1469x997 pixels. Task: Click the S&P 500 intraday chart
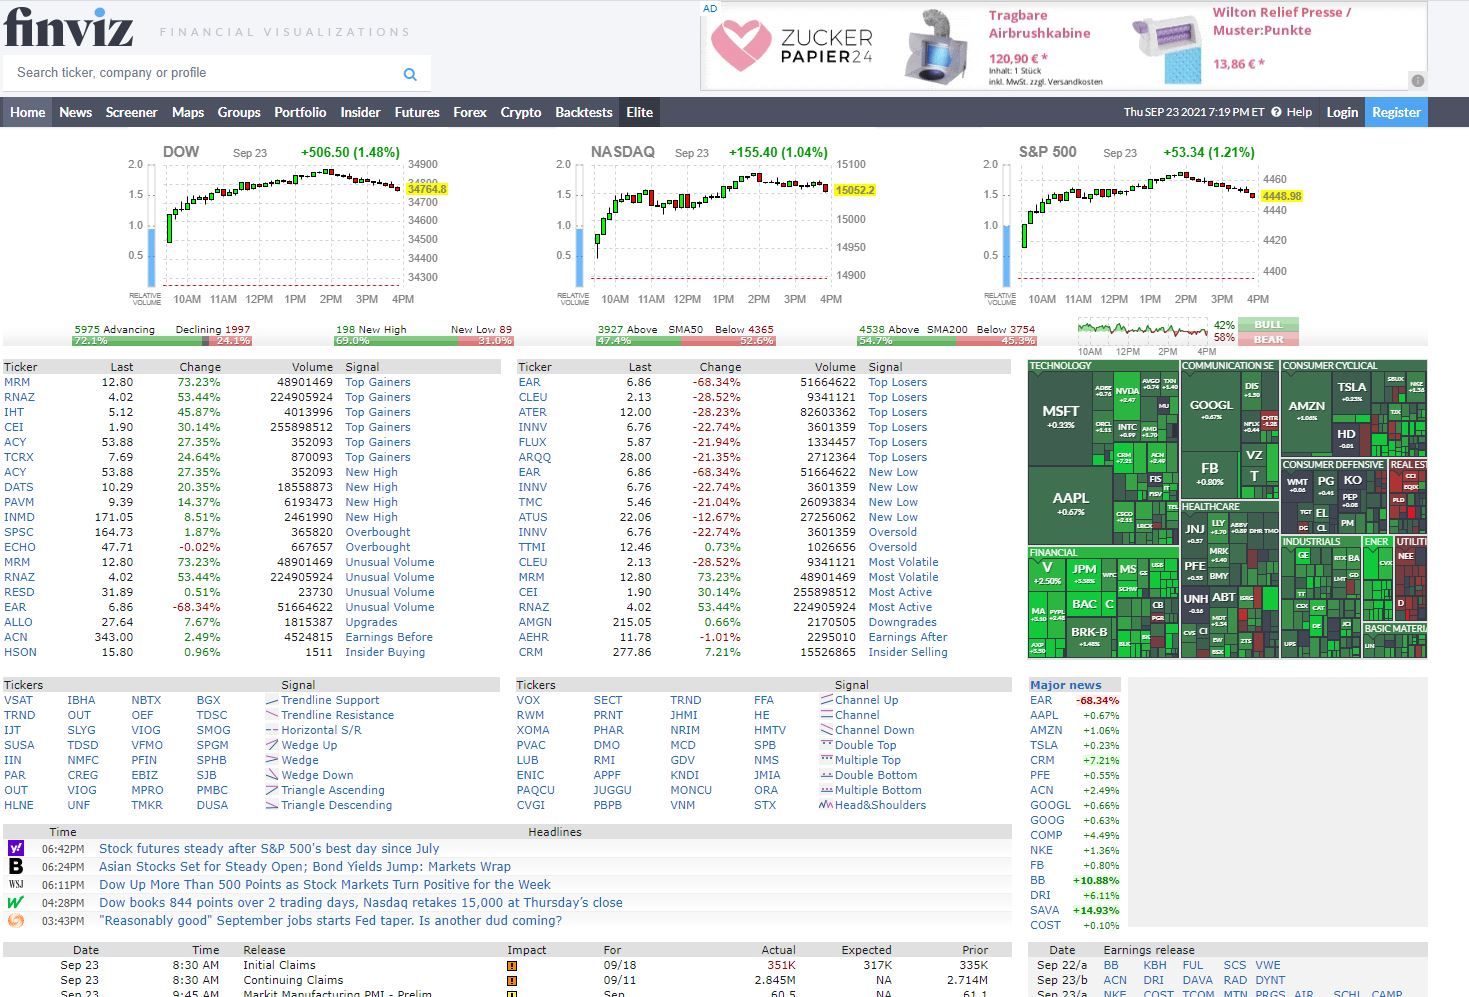coord(1139,224)
